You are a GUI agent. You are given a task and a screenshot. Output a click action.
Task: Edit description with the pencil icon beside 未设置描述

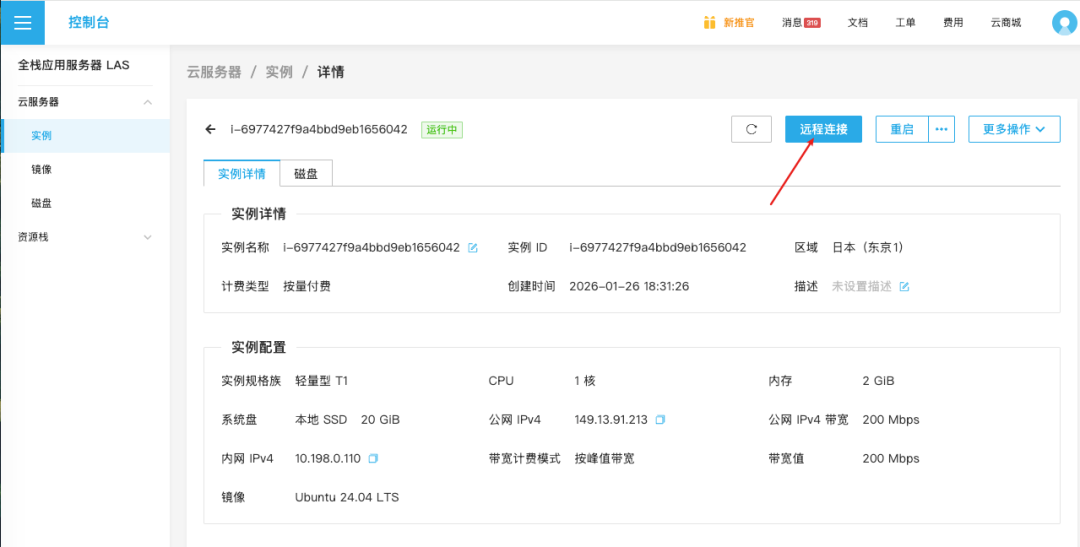click(x=904, y=287)
